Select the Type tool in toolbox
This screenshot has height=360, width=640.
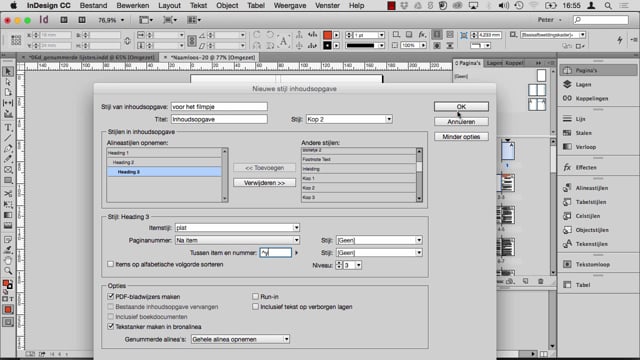click(8, 128)
